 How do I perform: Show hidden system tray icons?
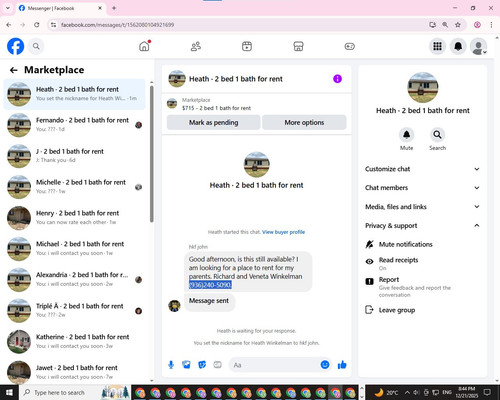tap(407, 392)
